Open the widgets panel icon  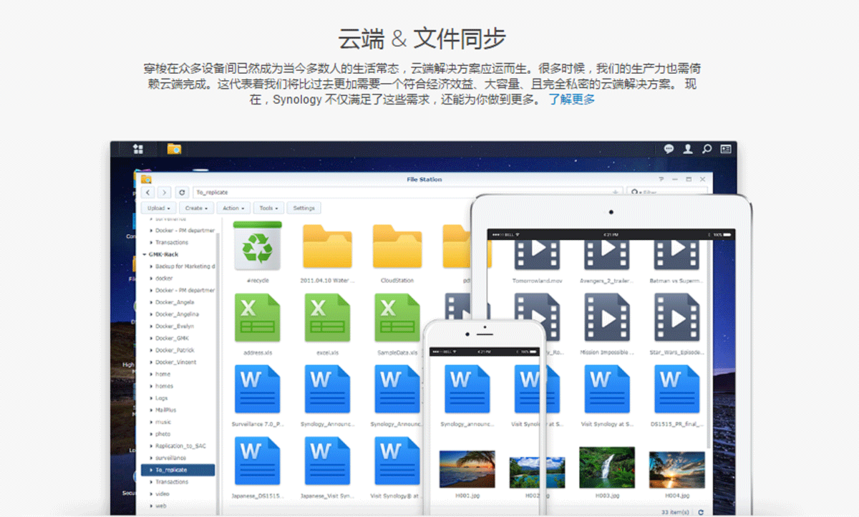coord(726,149)
